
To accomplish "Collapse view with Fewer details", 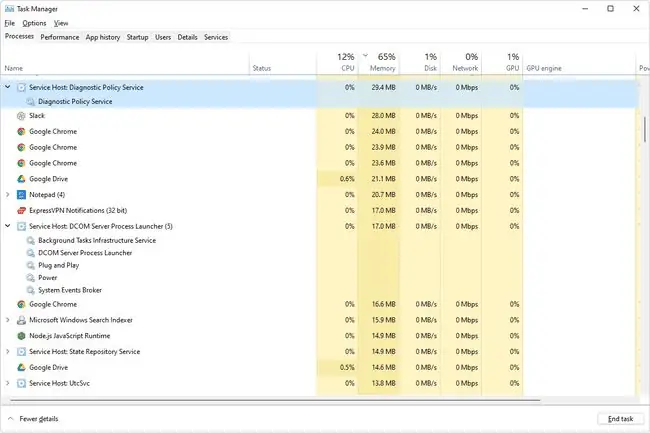I will coord(33,419).
